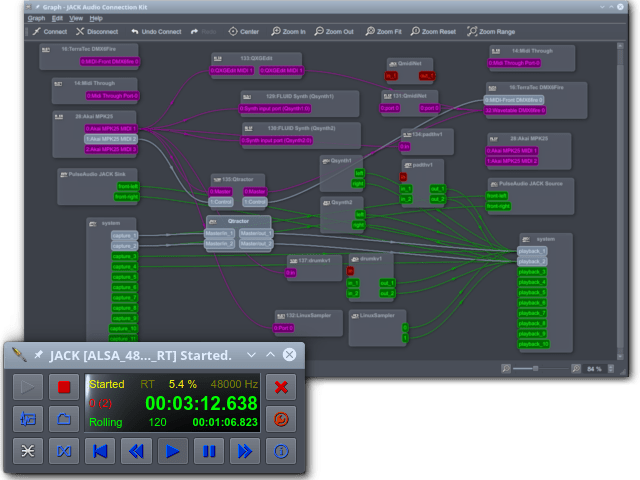Screen dimensions: 640x480
Task: Select Qsynth1 left output port
Action: [x=359, y=173]
